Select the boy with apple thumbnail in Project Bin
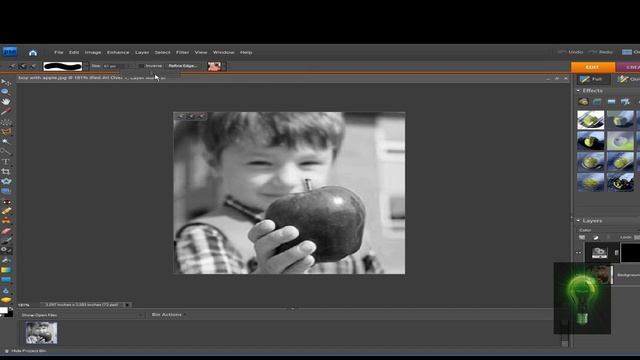The width and height of the screenshot is (640, 360). pos(41,333)
